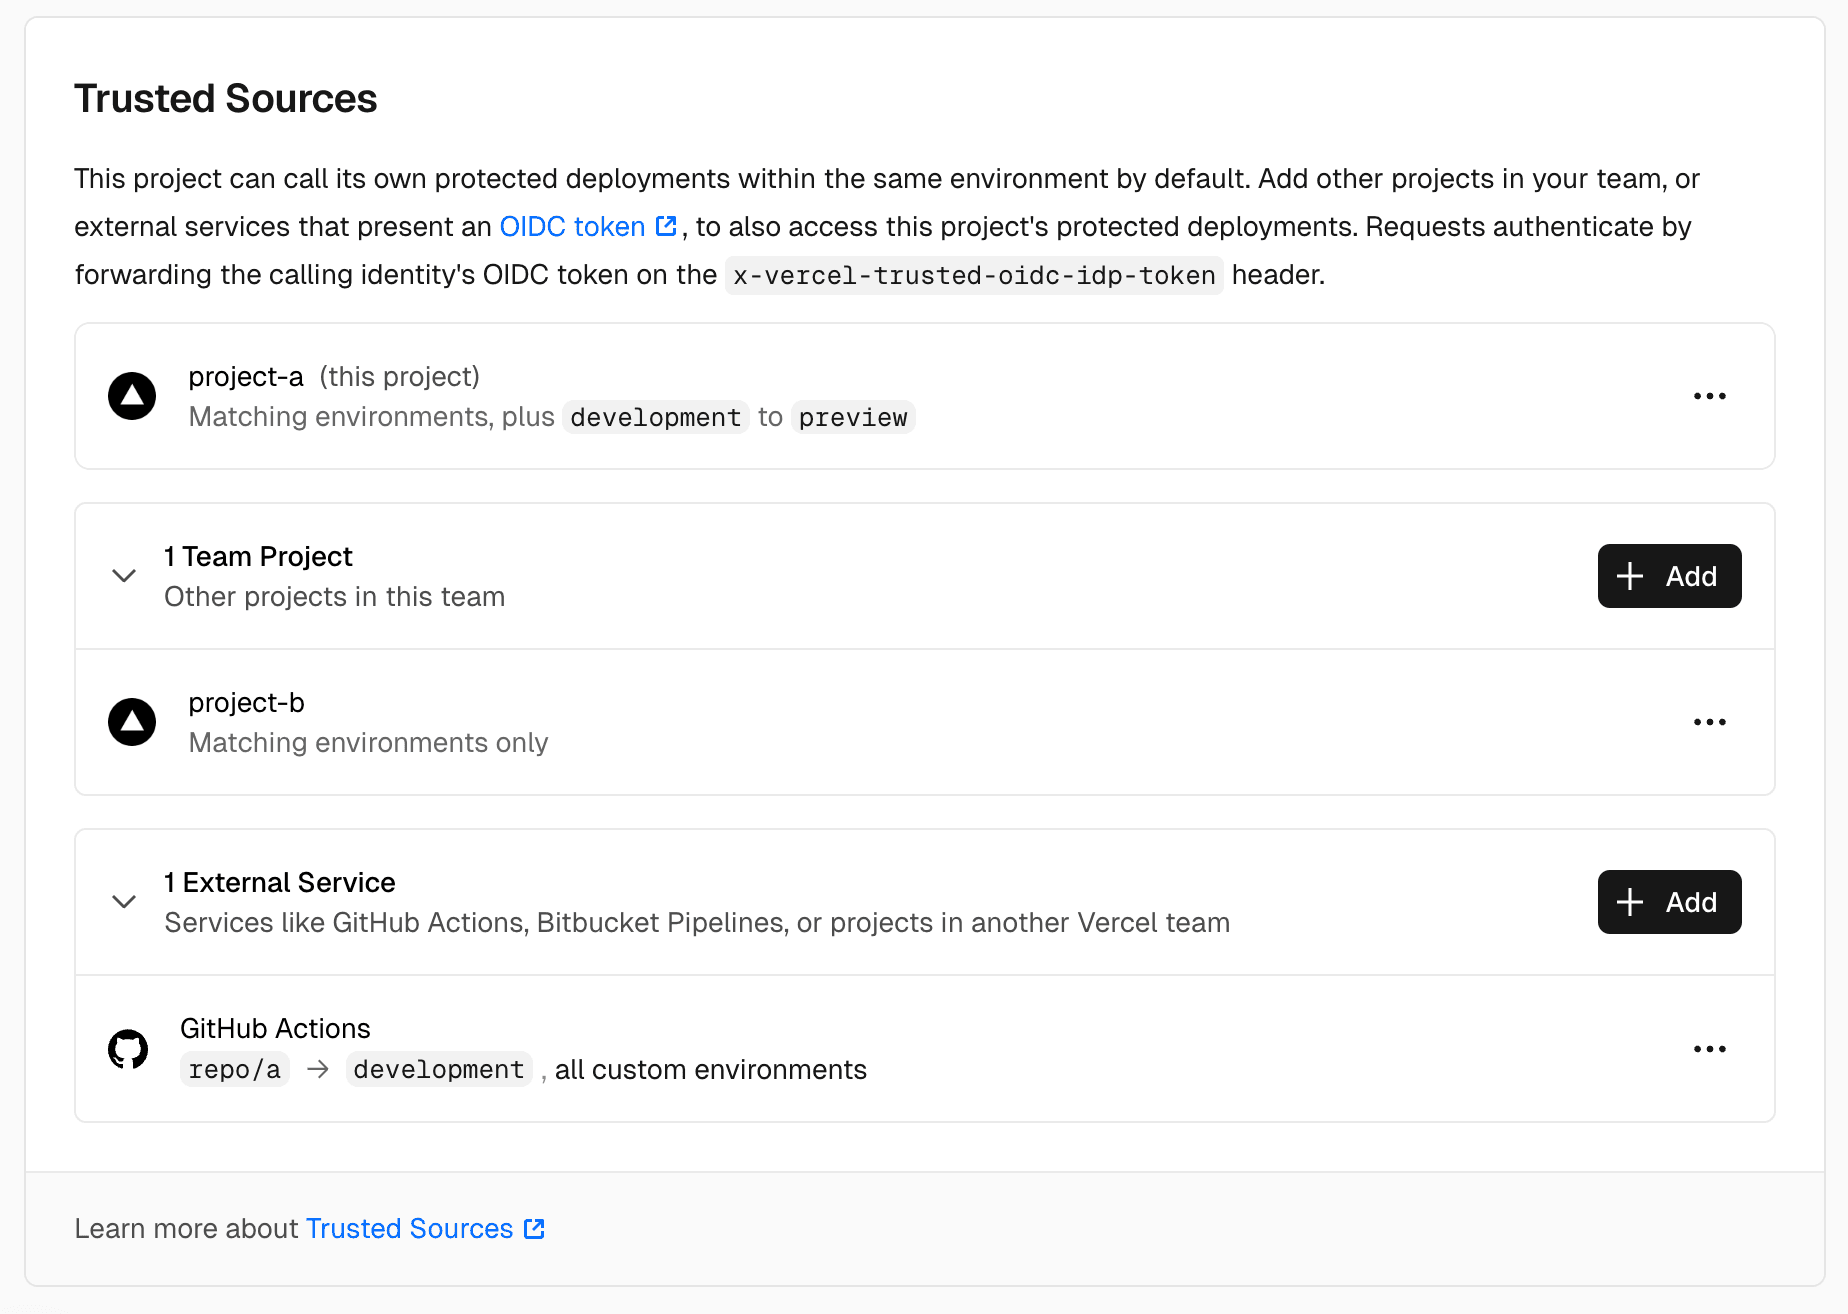Viewport: 1848px width, 1314px height.
Task: Open the OIDC token documentation link
Action: point(572,227)
